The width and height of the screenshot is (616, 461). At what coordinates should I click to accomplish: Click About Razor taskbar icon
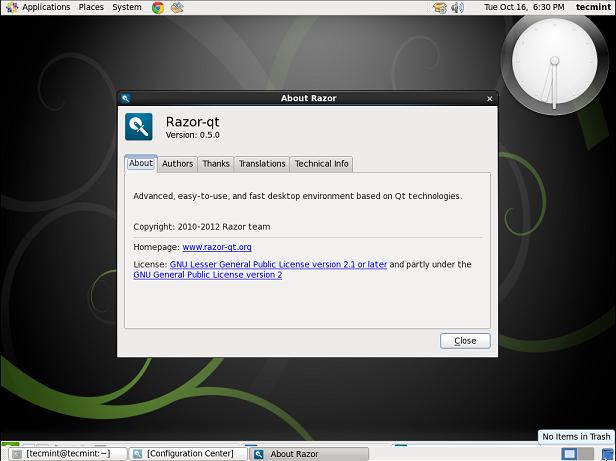[258, 454]
